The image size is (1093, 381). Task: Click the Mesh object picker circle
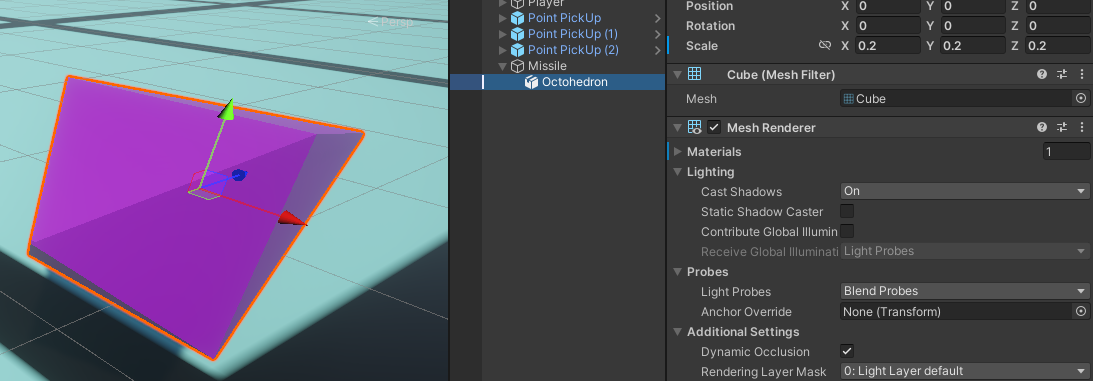point(1081,98)
